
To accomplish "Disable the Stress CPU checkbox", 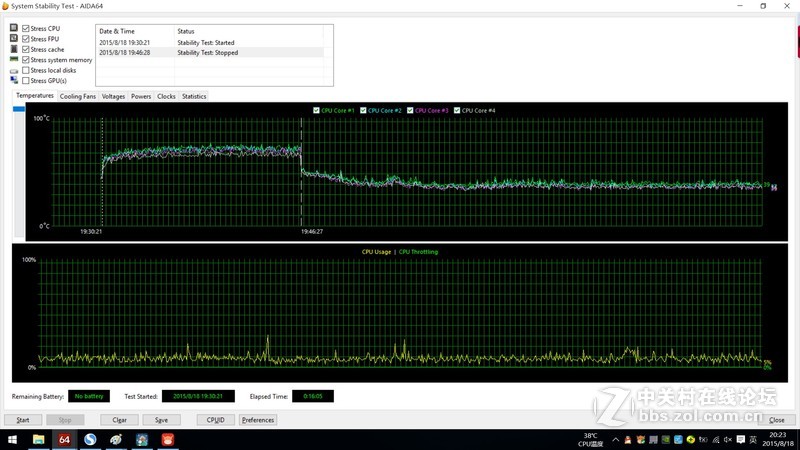I will pyautogui.click(x=26, y=28).
